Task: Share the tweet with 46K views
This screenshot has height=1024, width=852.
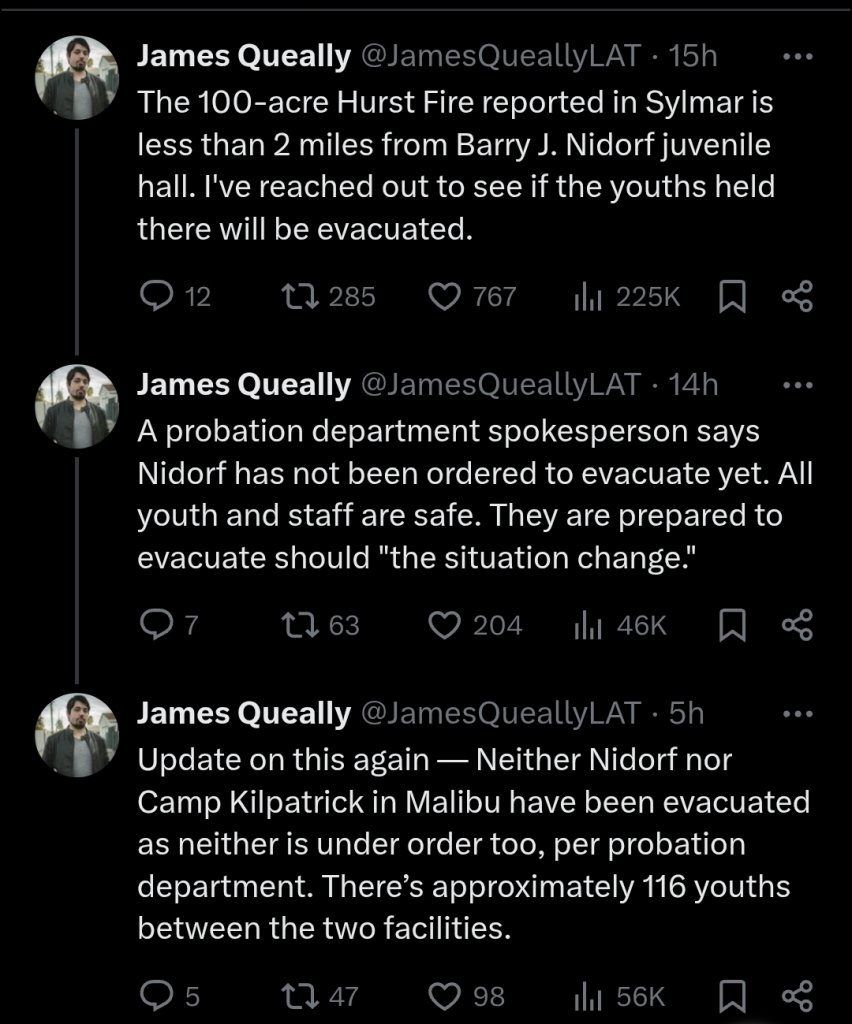Action: (x=797, y=625)
